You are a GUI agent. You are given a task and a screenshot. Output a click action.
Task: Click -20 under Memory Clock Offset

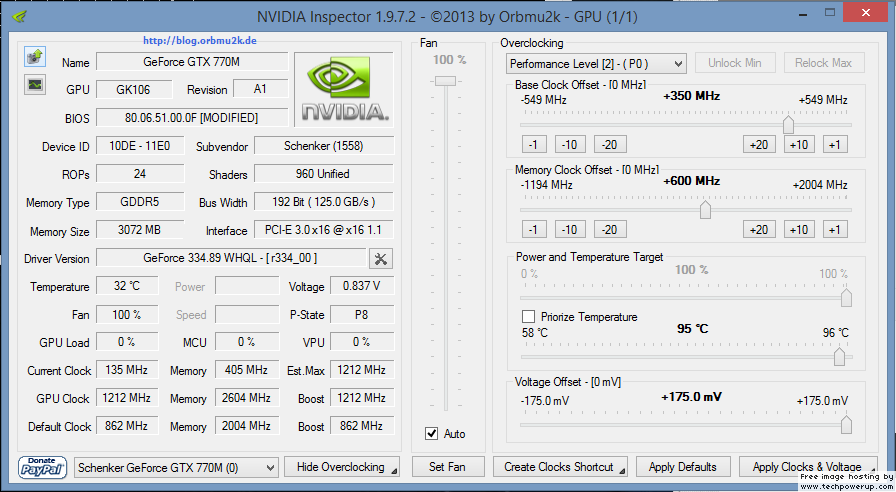(x=610, y=230)
